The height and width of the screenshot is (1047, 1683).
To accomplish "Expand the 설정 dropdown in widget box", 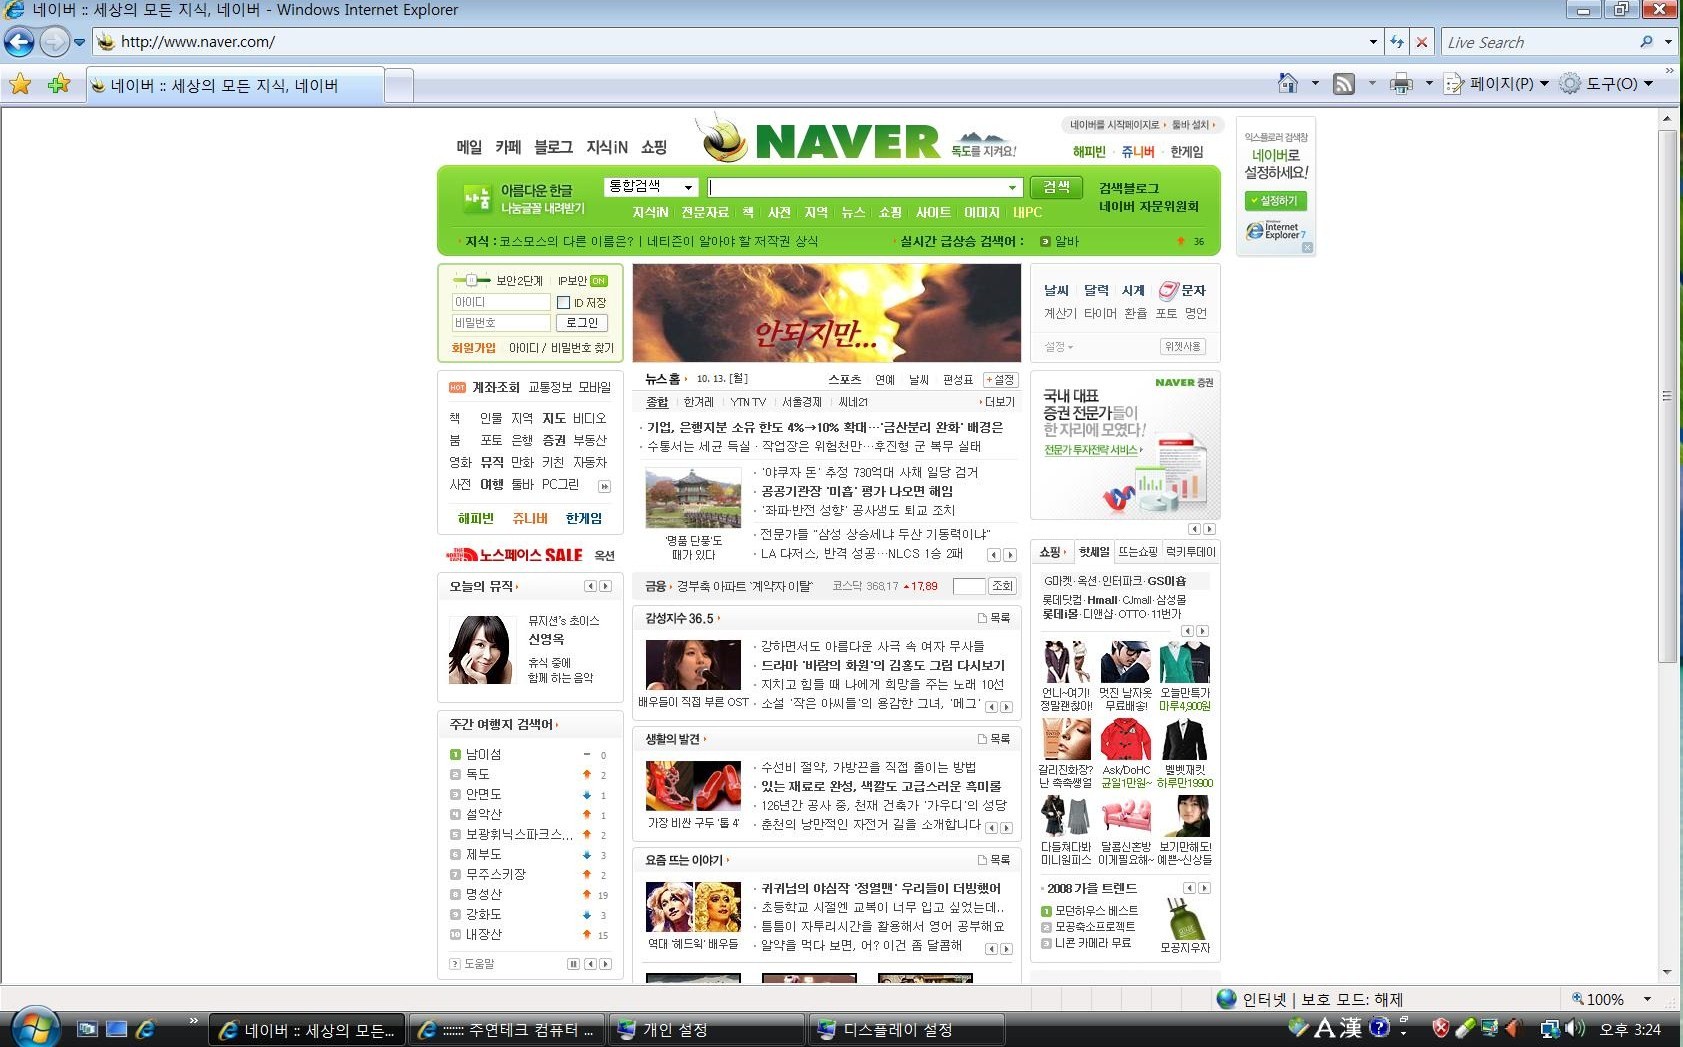I will pos(1058,347).
